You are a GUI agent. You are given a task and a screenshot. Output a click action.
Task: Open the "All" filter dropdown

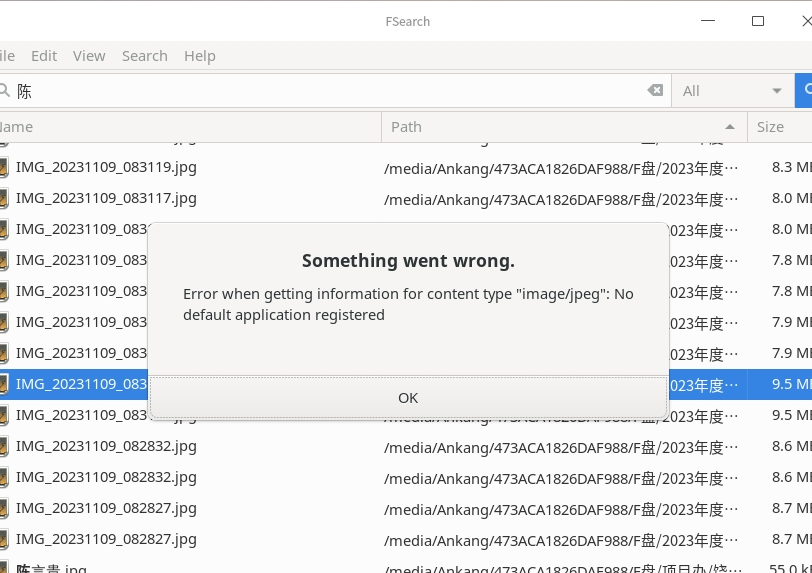pyautogui.click(x=732, y=91)
